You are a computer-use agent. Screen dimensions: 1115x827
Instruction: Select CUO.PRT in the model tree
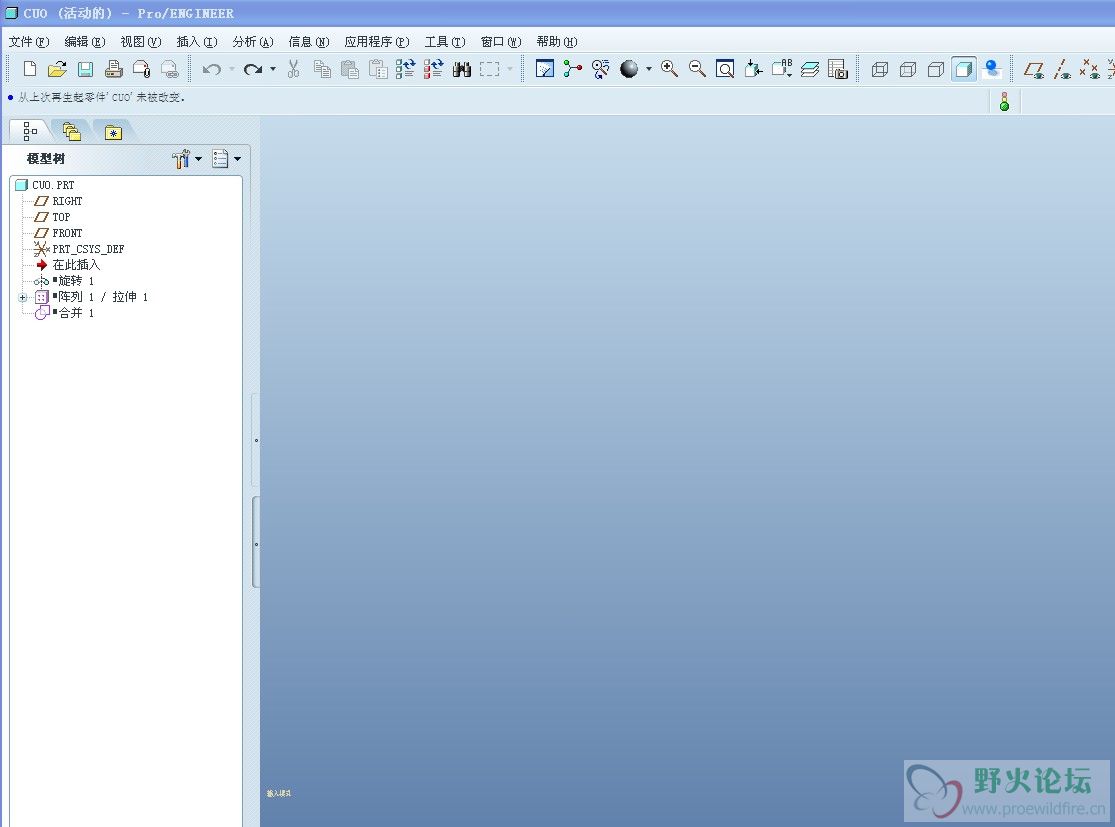click(x=45, y=185)
